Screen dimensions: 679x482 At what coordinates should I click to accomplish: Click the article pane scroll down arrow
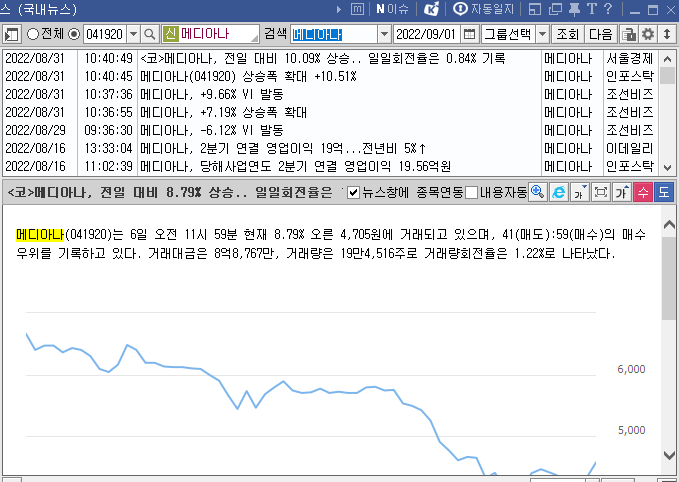[669, 455]
